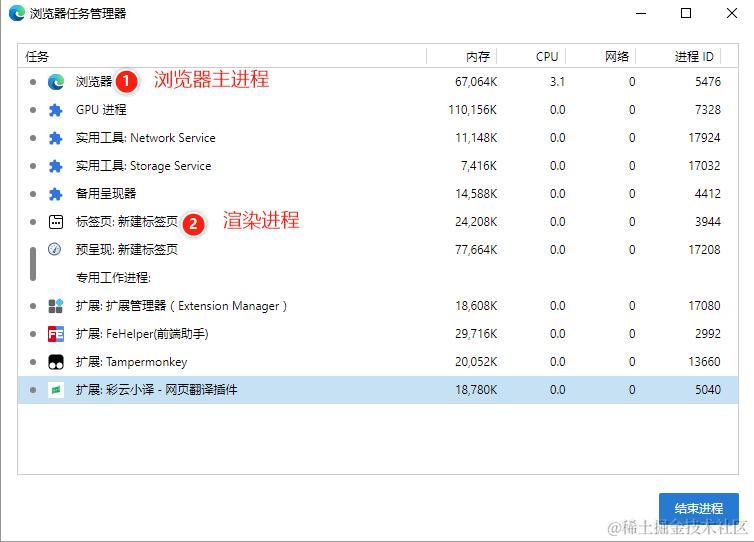Click process ID 4412

[x=708, y=193]
